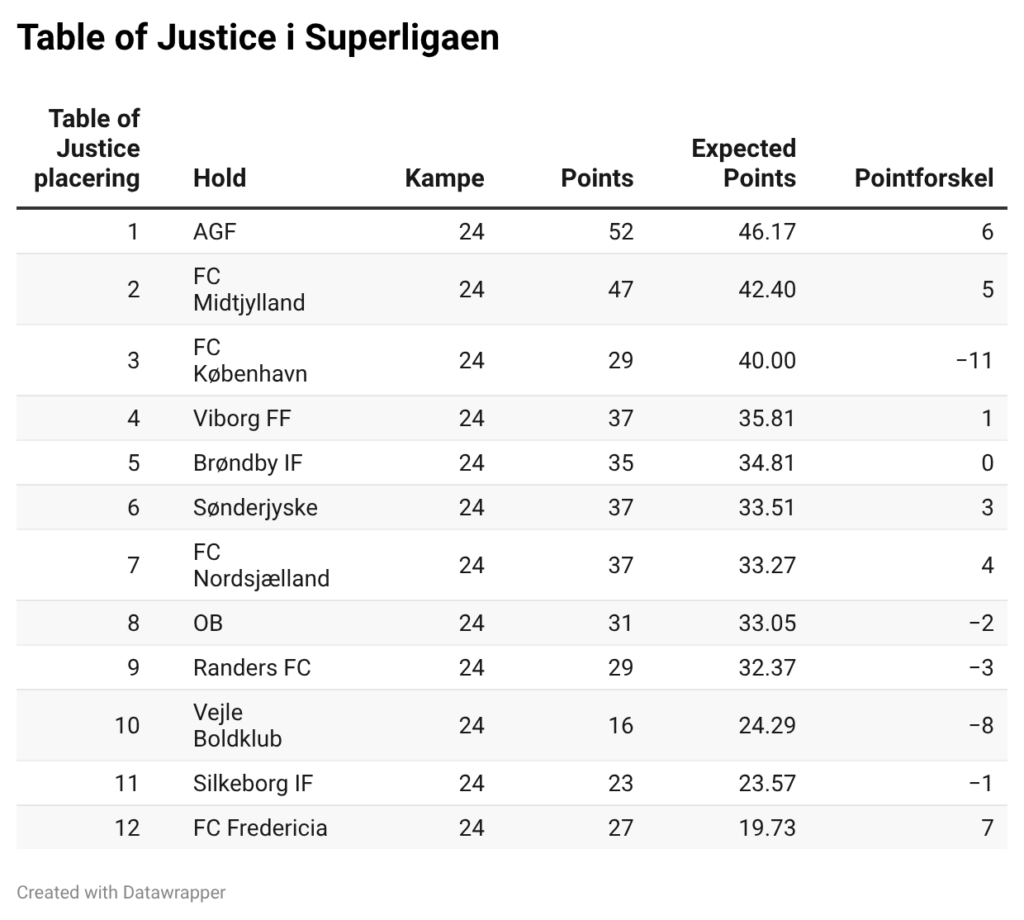Select the Brøndby IF team cell
Viewport: 1024px width, 920px height.
point(247,463)
